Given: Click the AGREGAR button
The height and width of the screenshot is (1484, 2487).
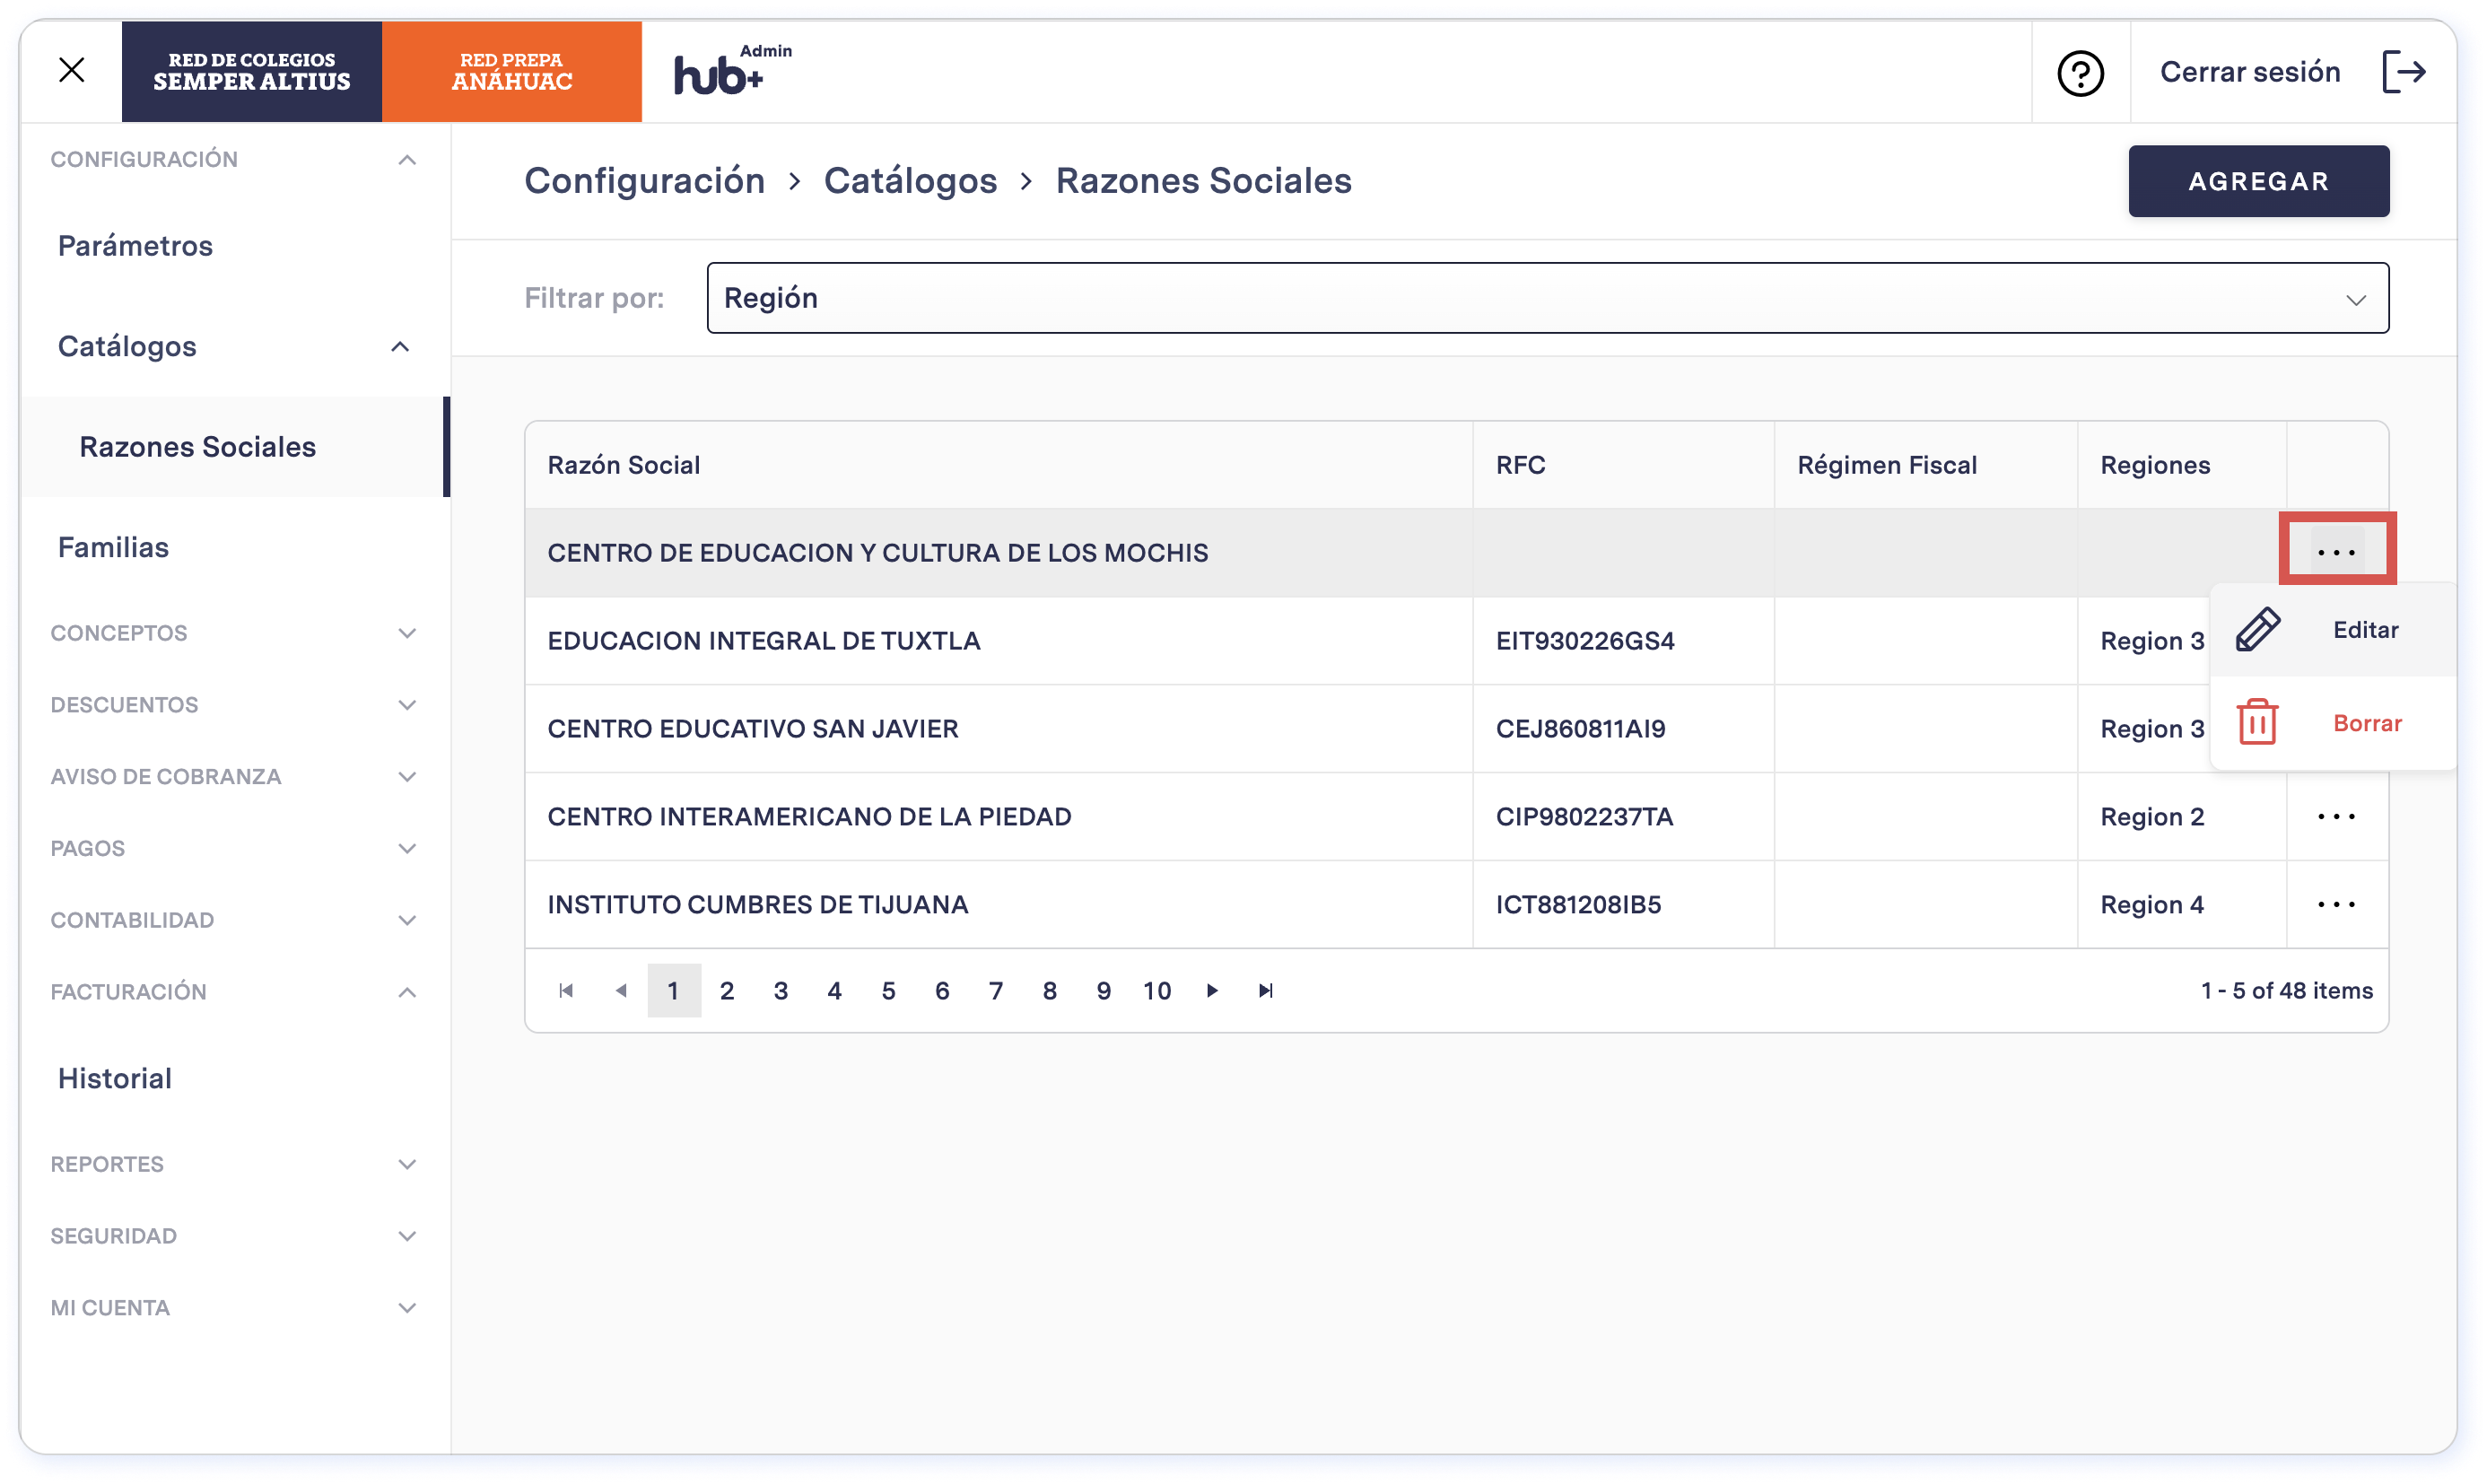Looking at the screenshot, I should pos(2258,181).
